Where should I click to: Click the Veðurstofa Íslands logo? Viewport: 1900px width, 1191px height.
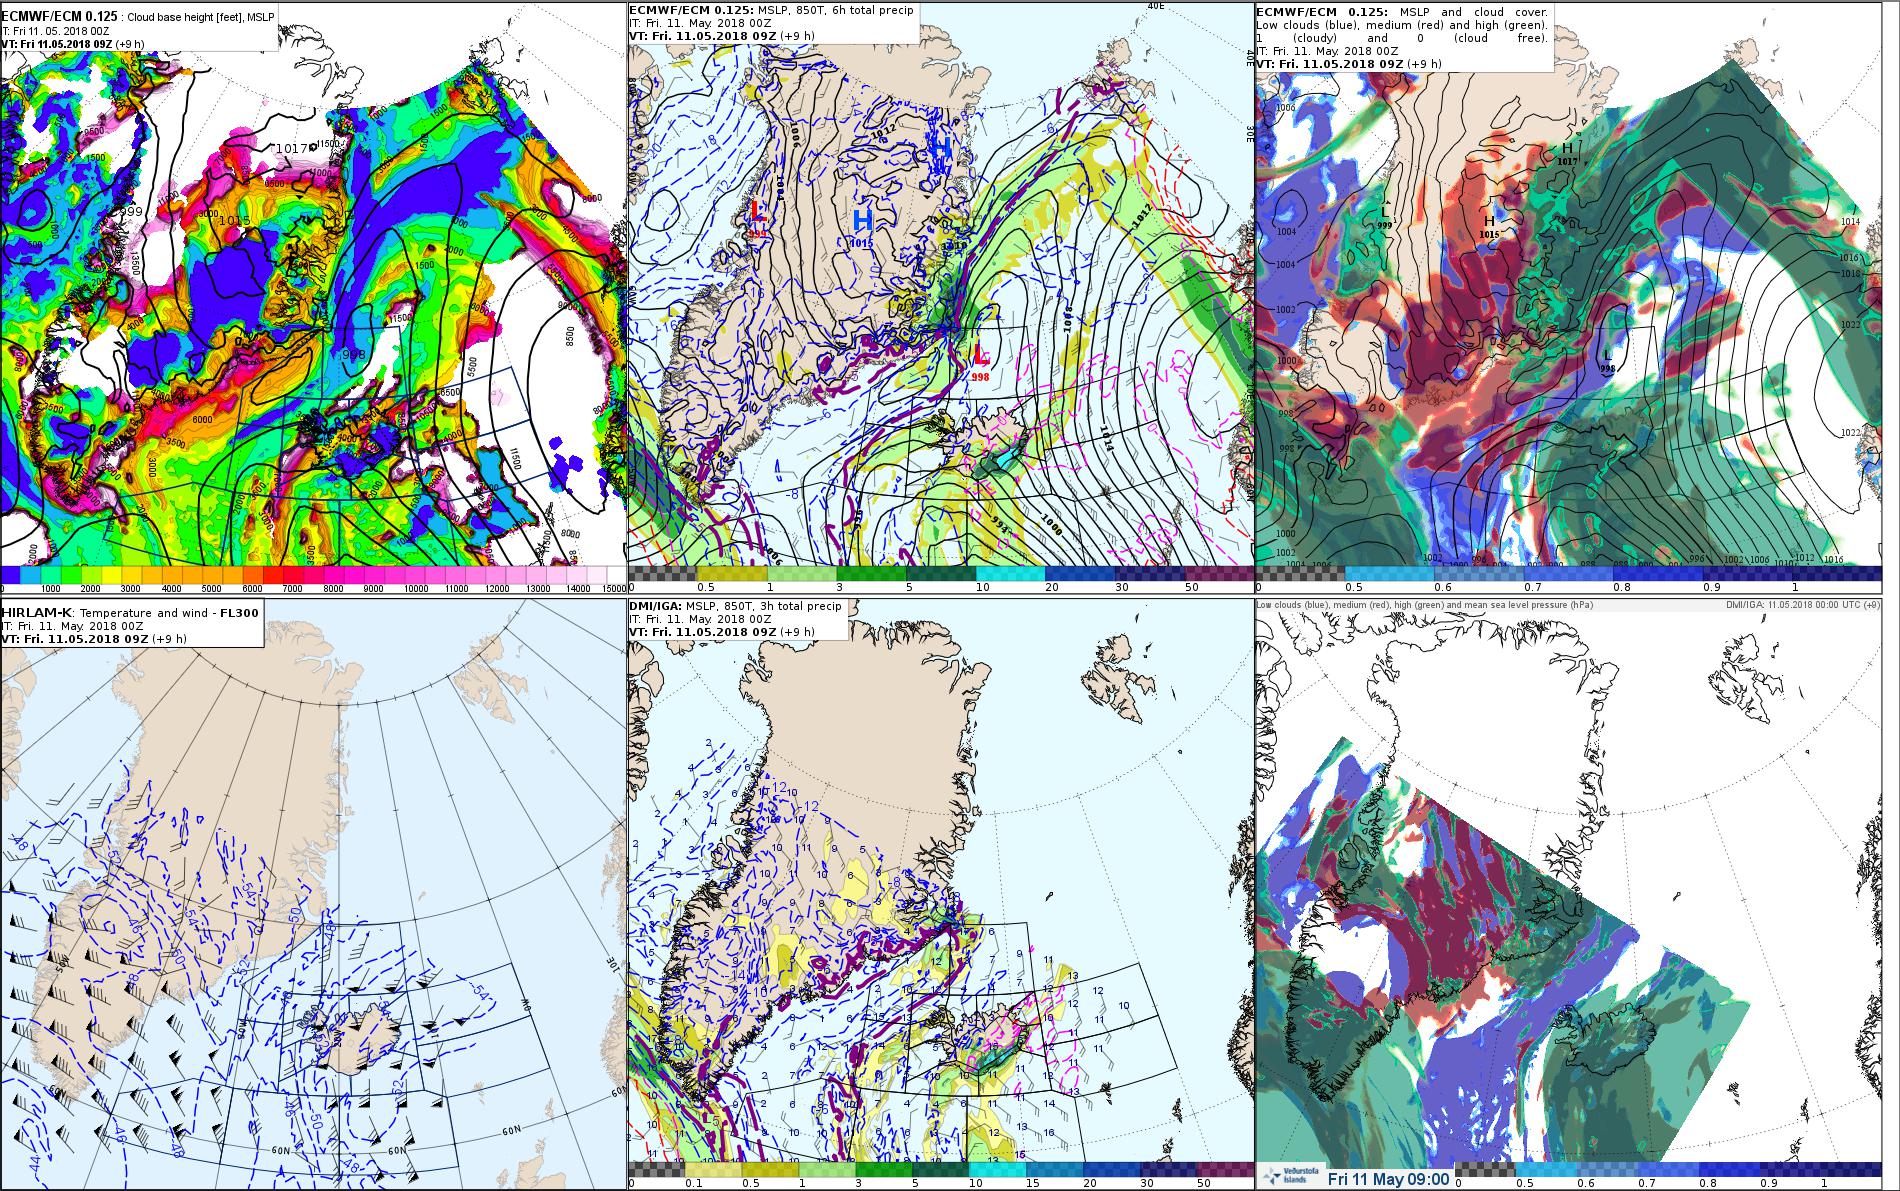(1288, 1177)
